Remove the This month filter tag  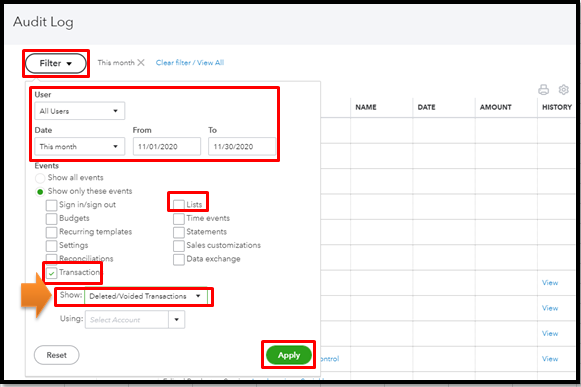coord(141,63)
